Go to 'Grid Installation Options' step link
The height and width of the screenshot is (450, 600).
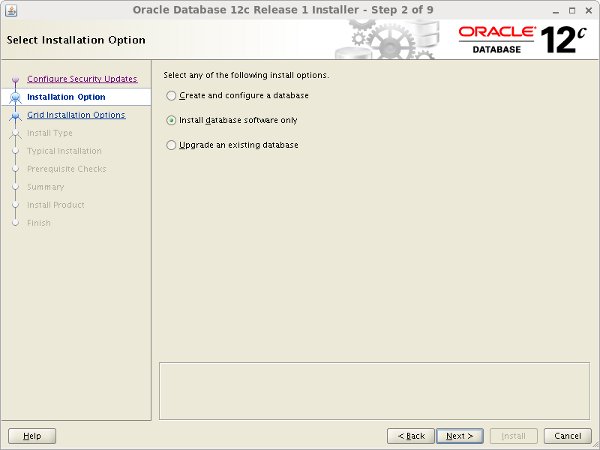tap(76, 115)
